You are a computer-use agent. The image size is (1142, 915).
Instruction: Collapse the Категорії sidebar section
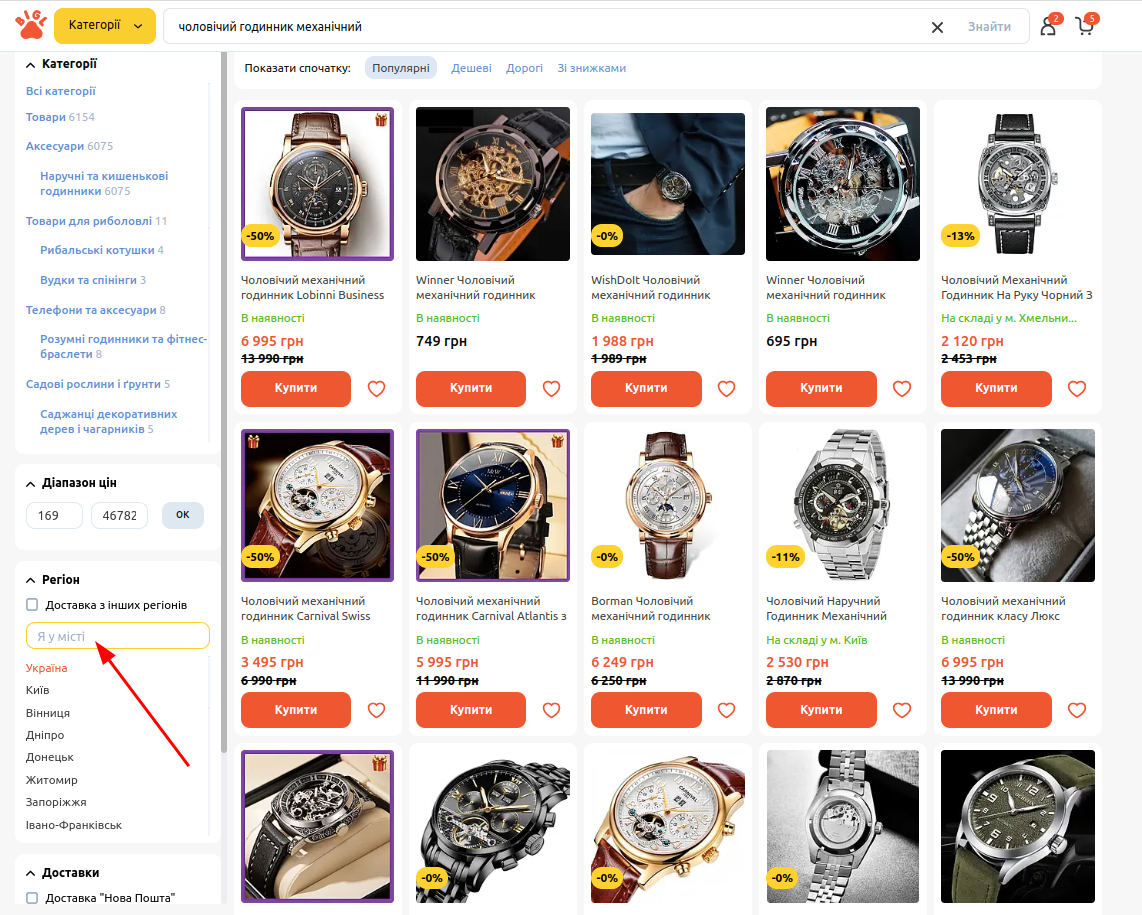click(30, 64)
